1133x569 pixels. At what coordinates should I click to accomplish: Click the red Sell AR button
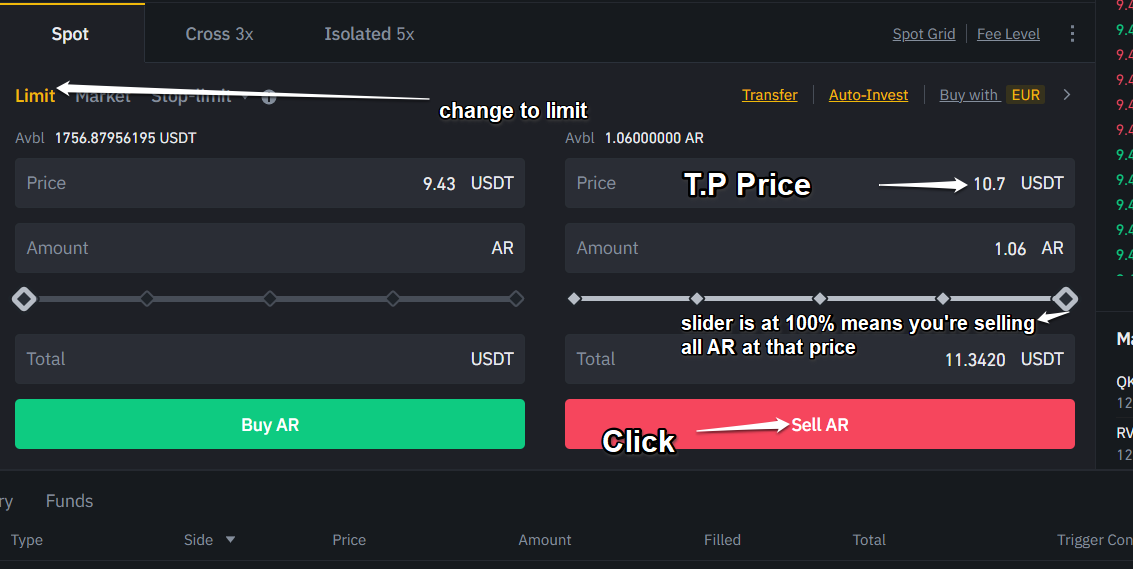(x=820, y=424)
